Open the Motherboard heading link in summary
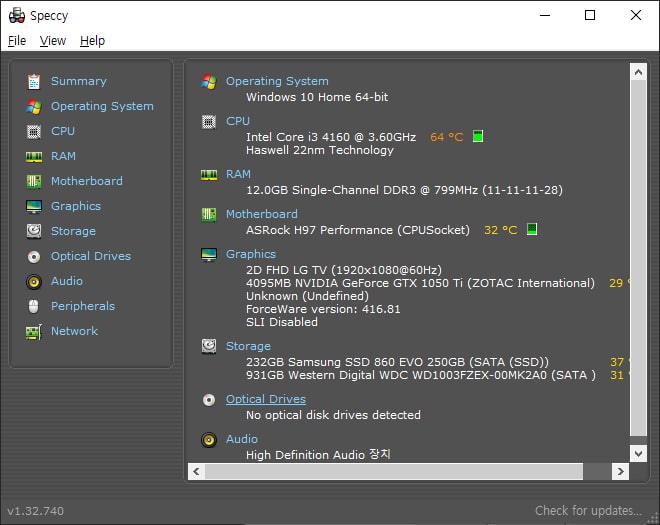The image size is (660, 525). click(x=261, y=214)
